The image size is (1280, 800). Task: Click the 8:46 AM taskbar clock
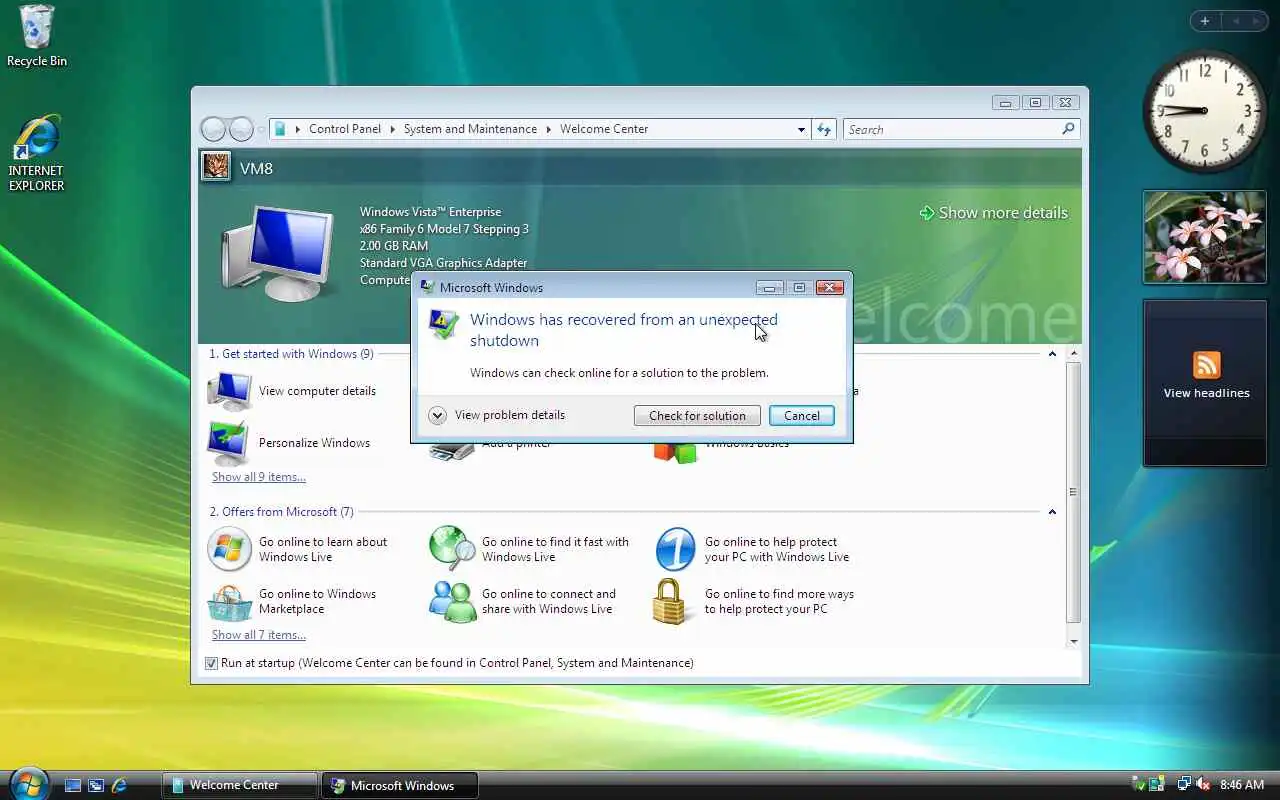1242,785
